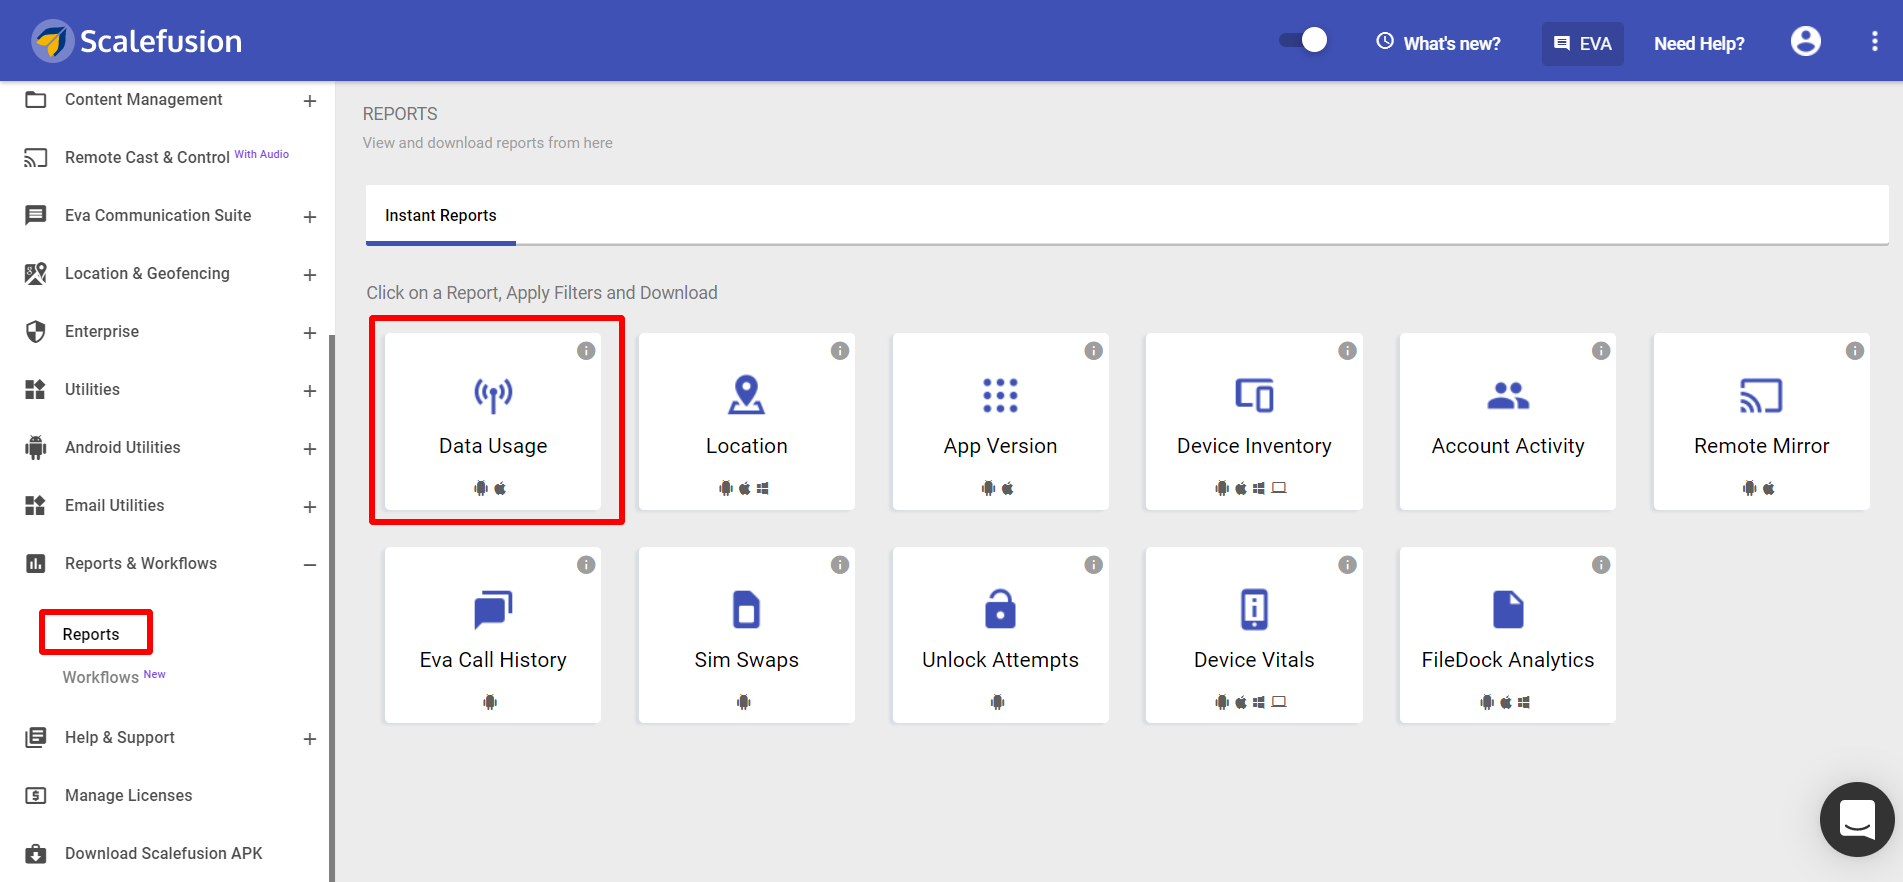
Task: Toggle the switch in the top header
Action: (x=1303, y=40)
